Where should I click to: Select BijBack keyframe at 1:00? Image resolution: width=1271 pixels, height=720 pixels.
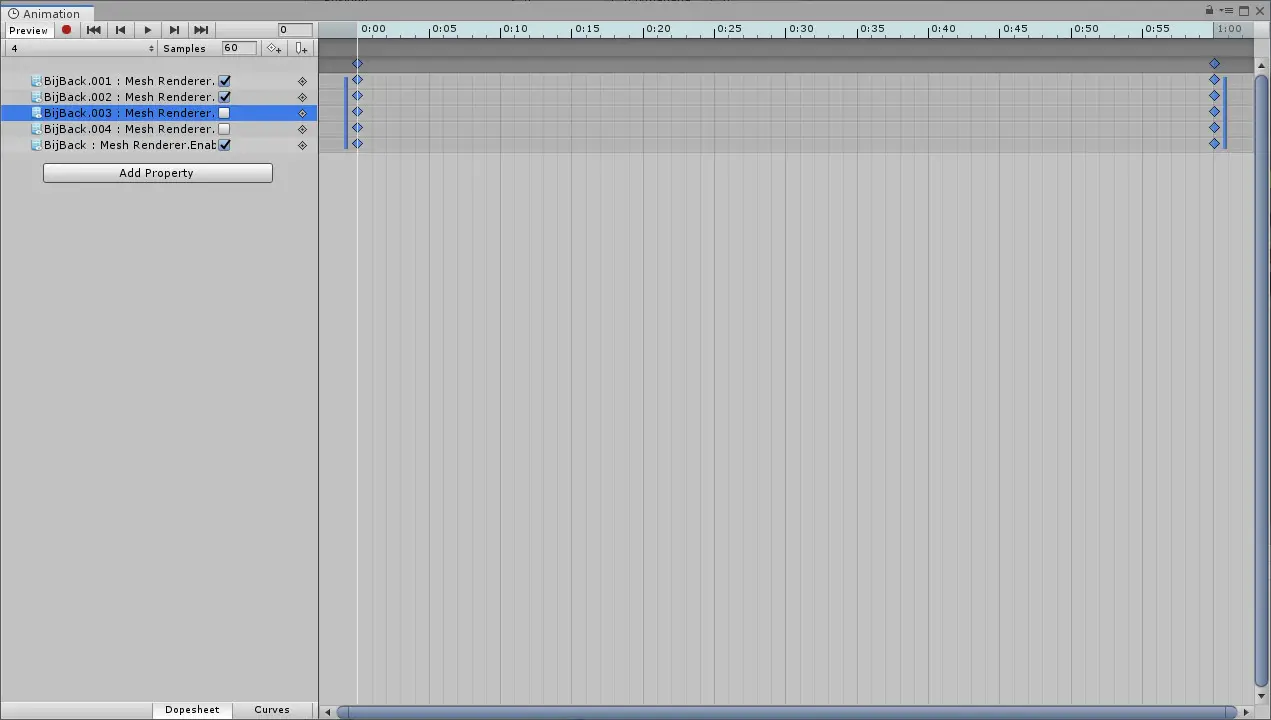pos(1215,144)
